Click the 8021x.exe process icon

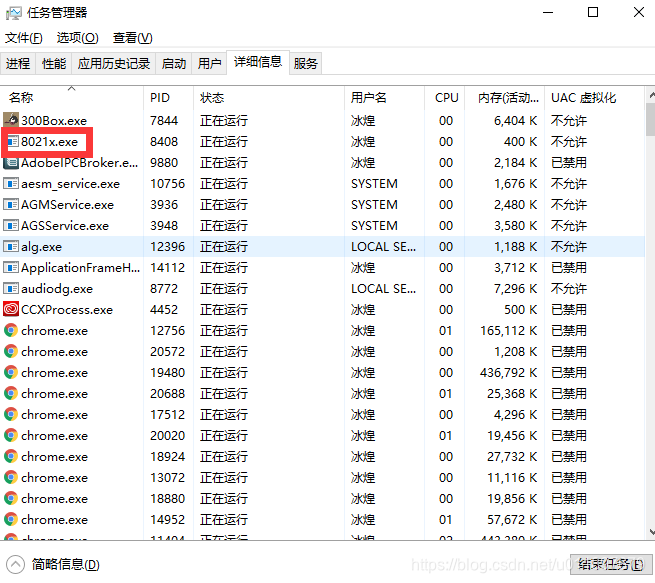point(13,142)
